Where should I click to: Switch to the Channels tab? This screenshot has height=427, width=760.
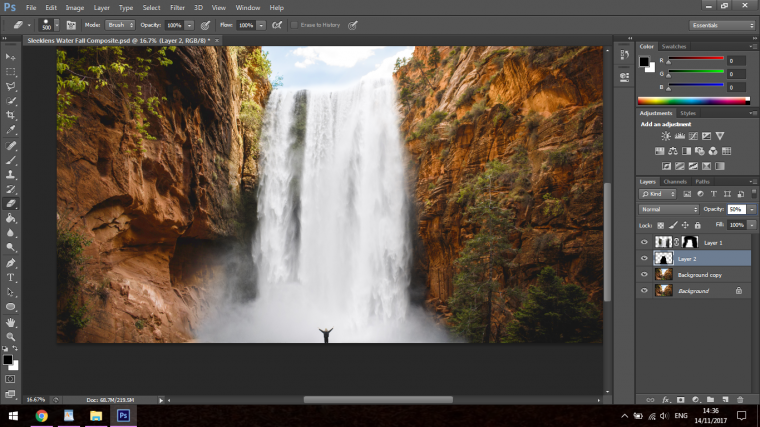[675, 182]
